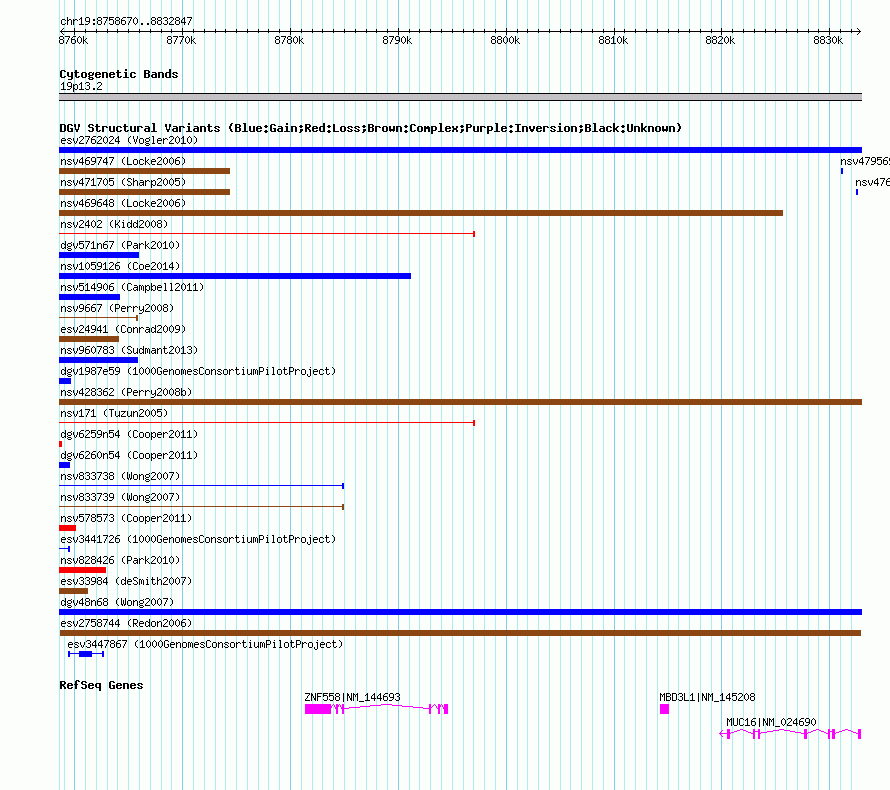Open the MBD3L1|NM_145208 gene label
This screenshot has width=890, height=790.
[x=707, y=697]
